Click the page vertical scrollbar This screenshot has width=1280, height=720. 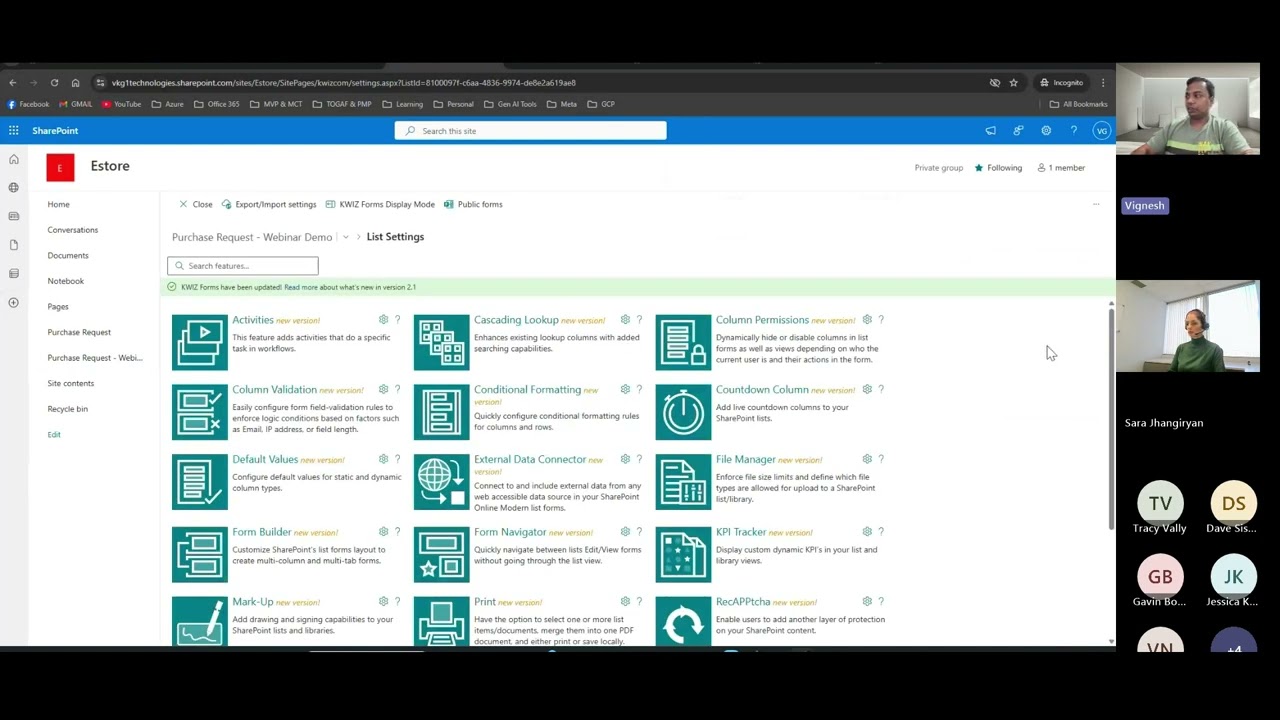1111,420
